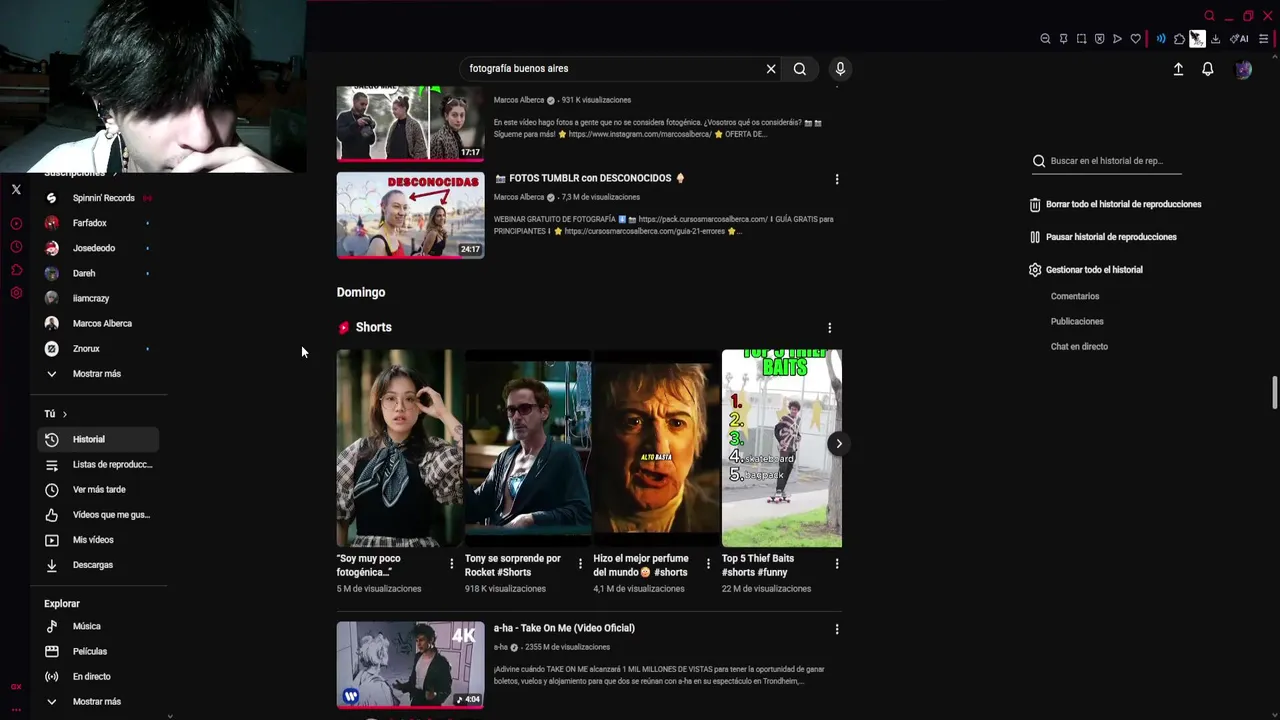Expand subscriptions with Mostrar más
Image resolution: width=1280 pixels, height=720 pixels.
click(x=98, y=373)
